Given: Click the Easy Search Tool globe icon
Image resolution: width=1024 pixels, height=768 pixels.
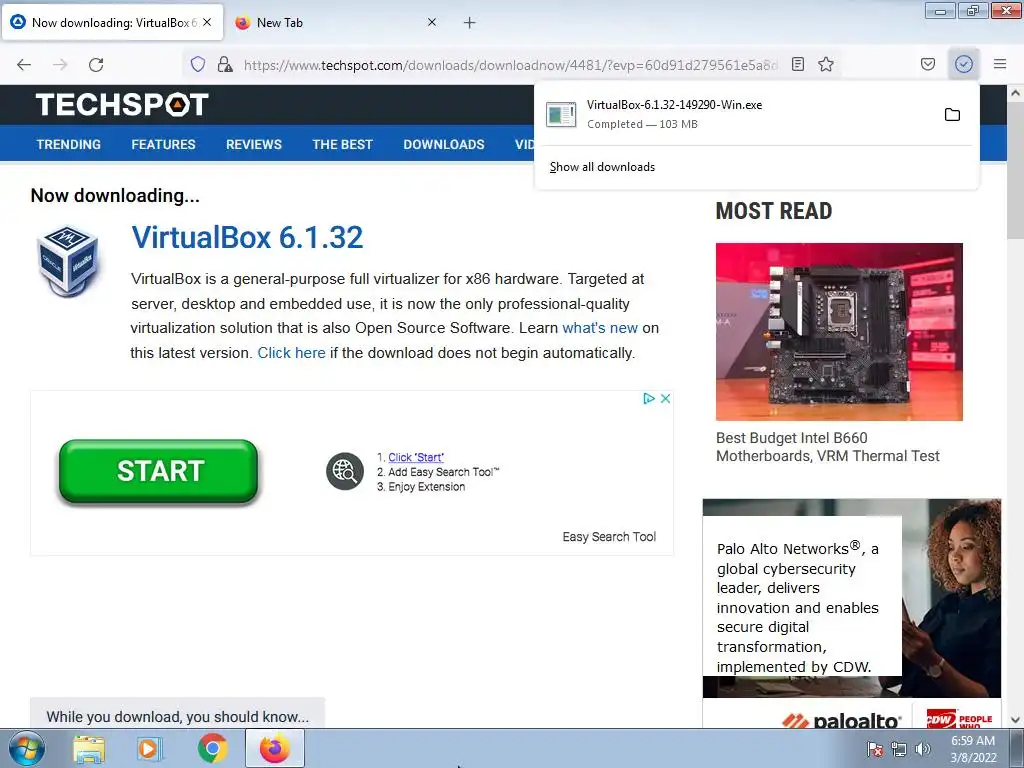Looking at the screenshot, I should [x=345, y=471].
